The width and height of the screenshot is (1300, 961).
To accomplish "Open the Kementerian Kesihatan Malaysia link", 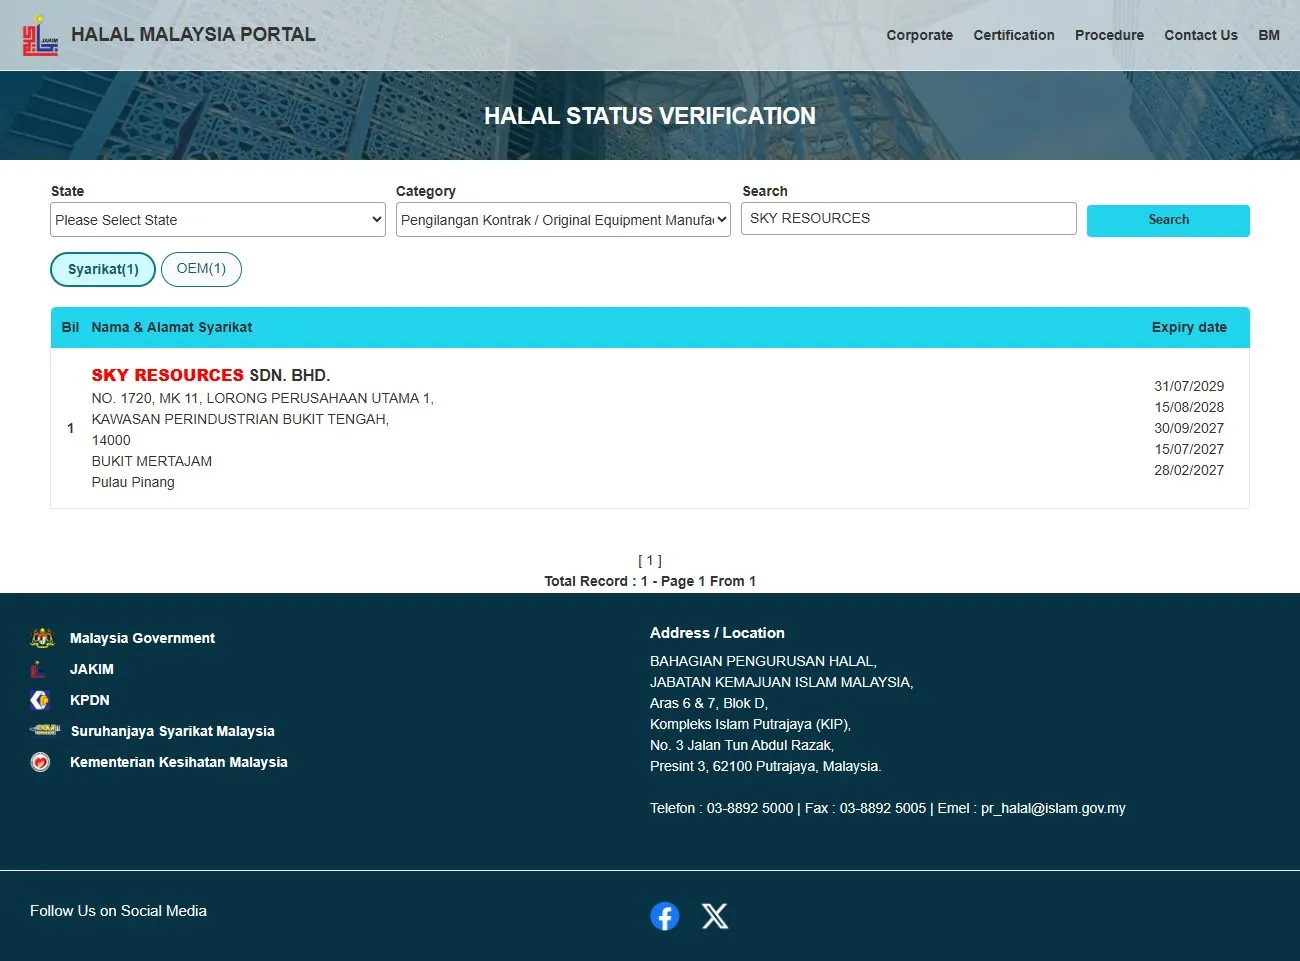I will (x=179, y=762).
